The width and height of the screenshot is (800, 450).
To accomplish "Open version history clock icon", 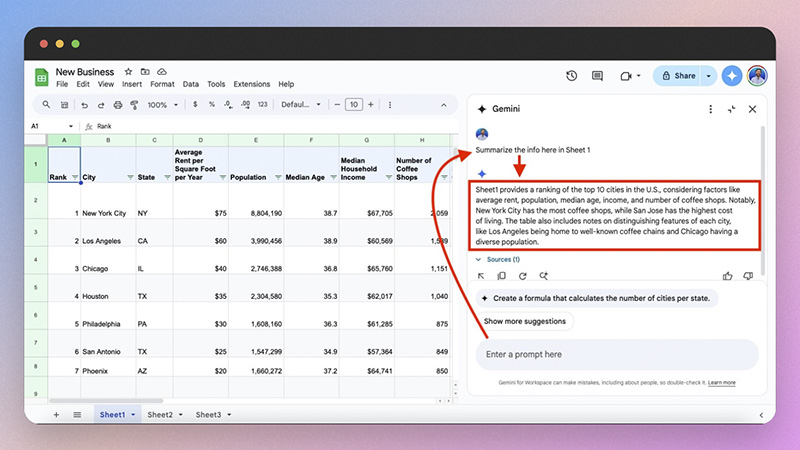I will coord(571,76).
